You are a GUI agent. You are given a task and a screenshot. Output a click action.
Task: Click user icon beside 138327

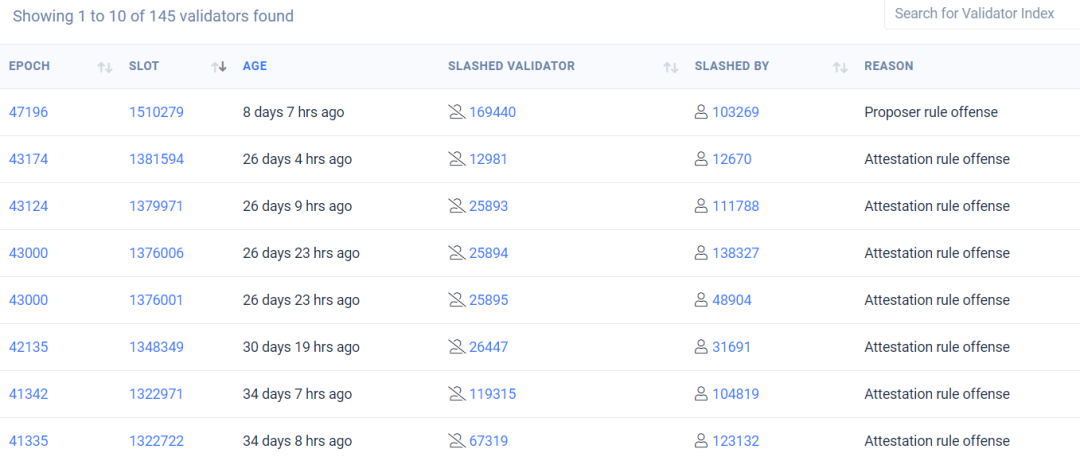701,253
